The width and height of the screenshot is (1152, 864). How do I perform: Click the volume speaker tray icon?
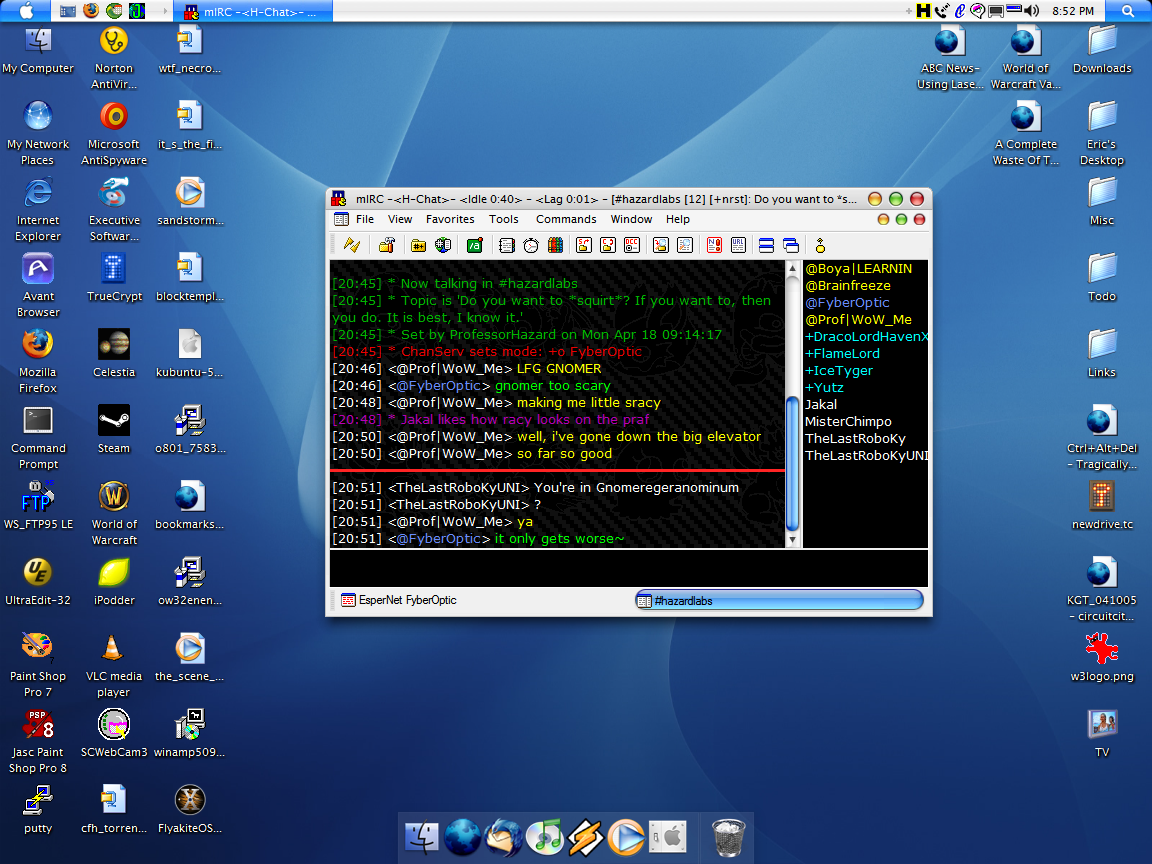(x=1032, y=10)
